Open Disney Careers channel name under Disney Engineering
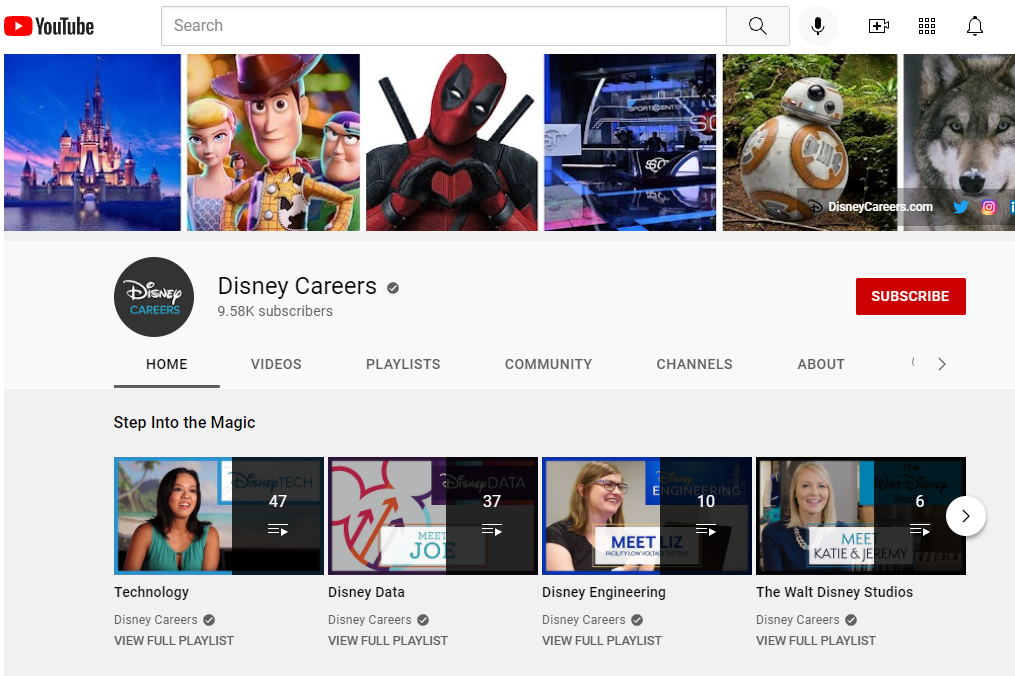The image size is (1015, 676). pyautogui.click(x=584, y=620)
